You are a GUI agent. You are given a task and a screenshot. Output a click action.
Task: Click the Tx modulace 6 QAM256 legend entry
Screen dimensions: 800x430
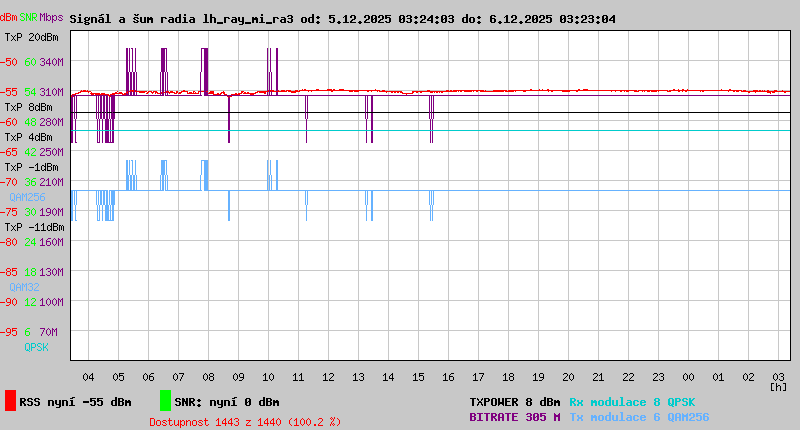point(639,417)
